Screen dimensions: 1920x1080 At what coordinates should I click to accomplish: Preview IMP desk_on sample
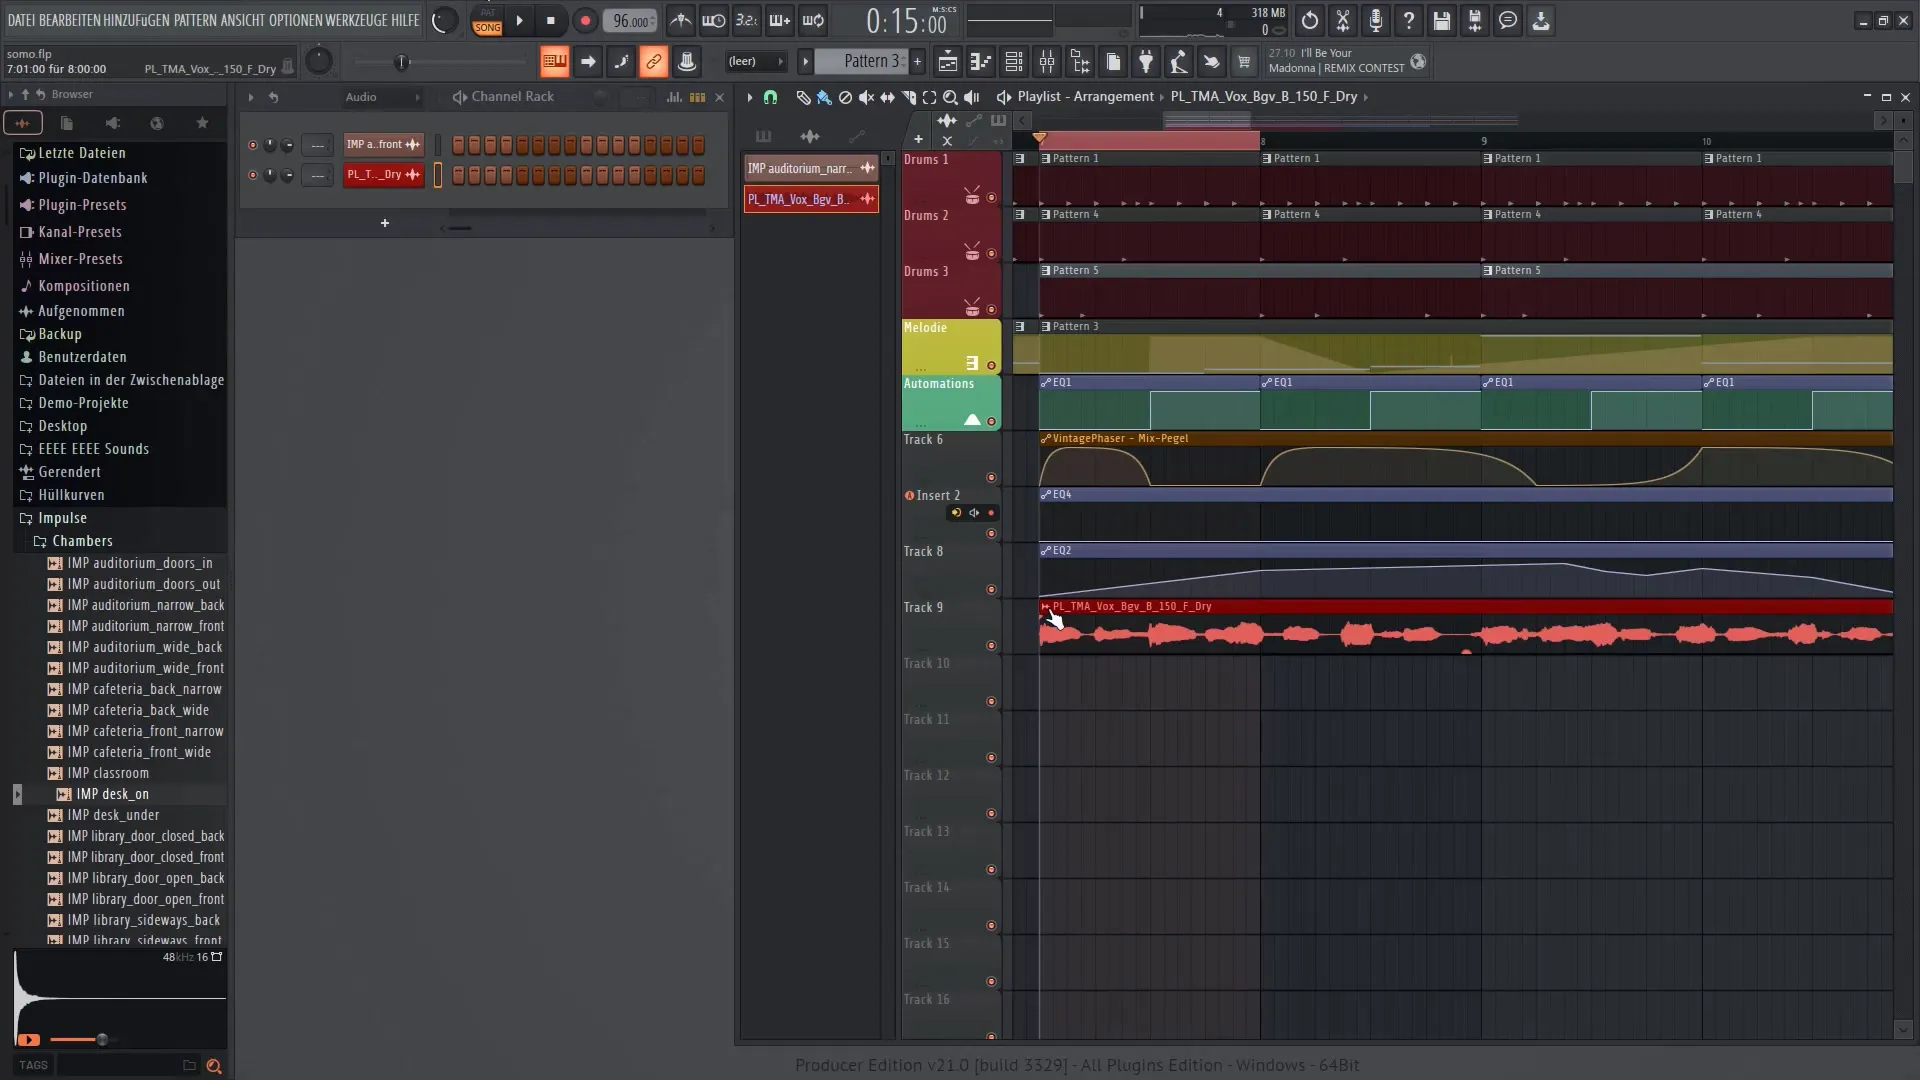point(112,794)
